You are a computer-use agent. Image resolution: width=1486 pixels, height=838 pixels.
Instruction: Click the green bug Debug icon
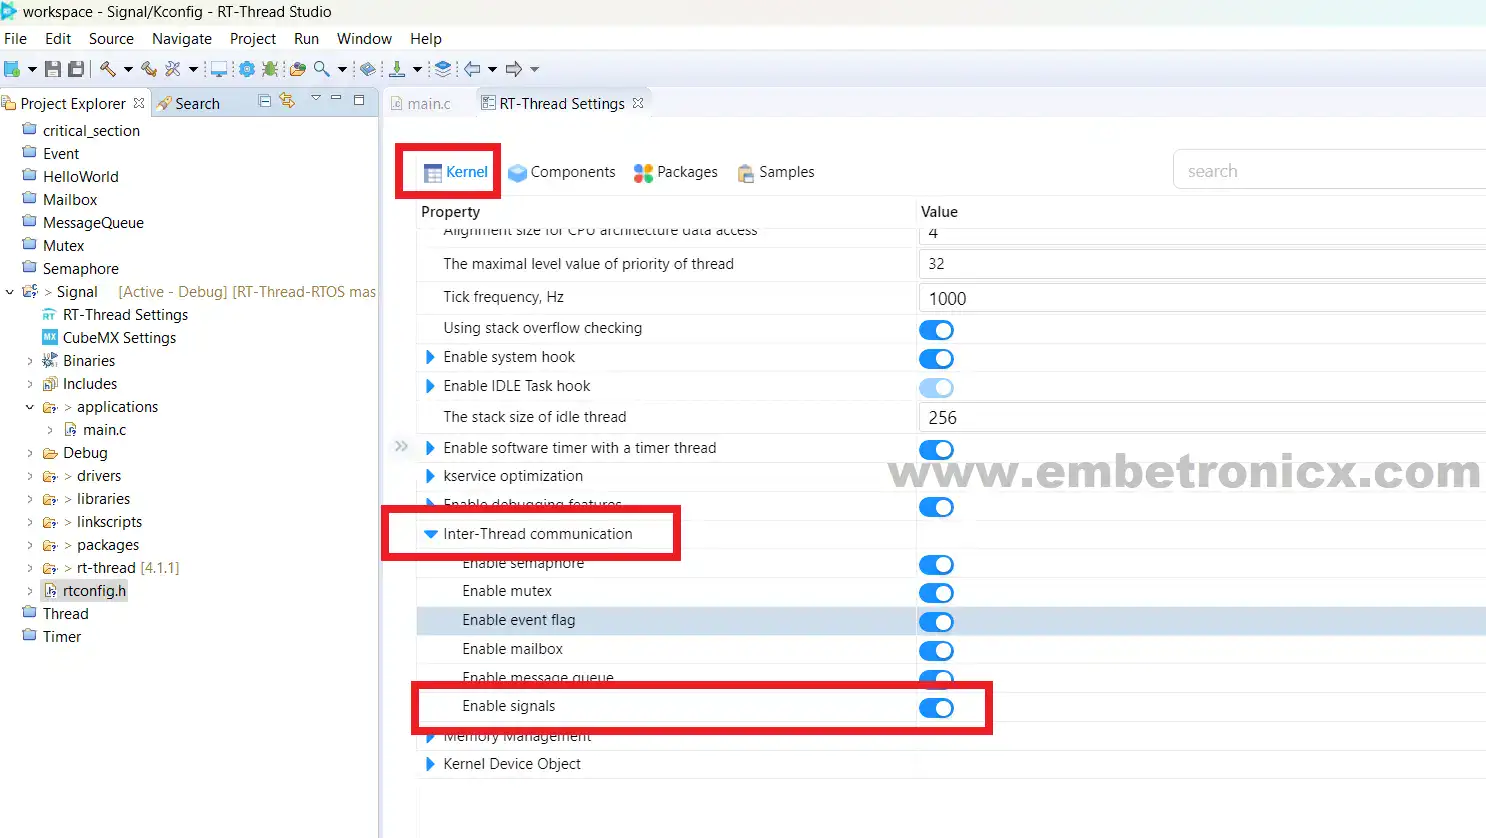[270, 69]
